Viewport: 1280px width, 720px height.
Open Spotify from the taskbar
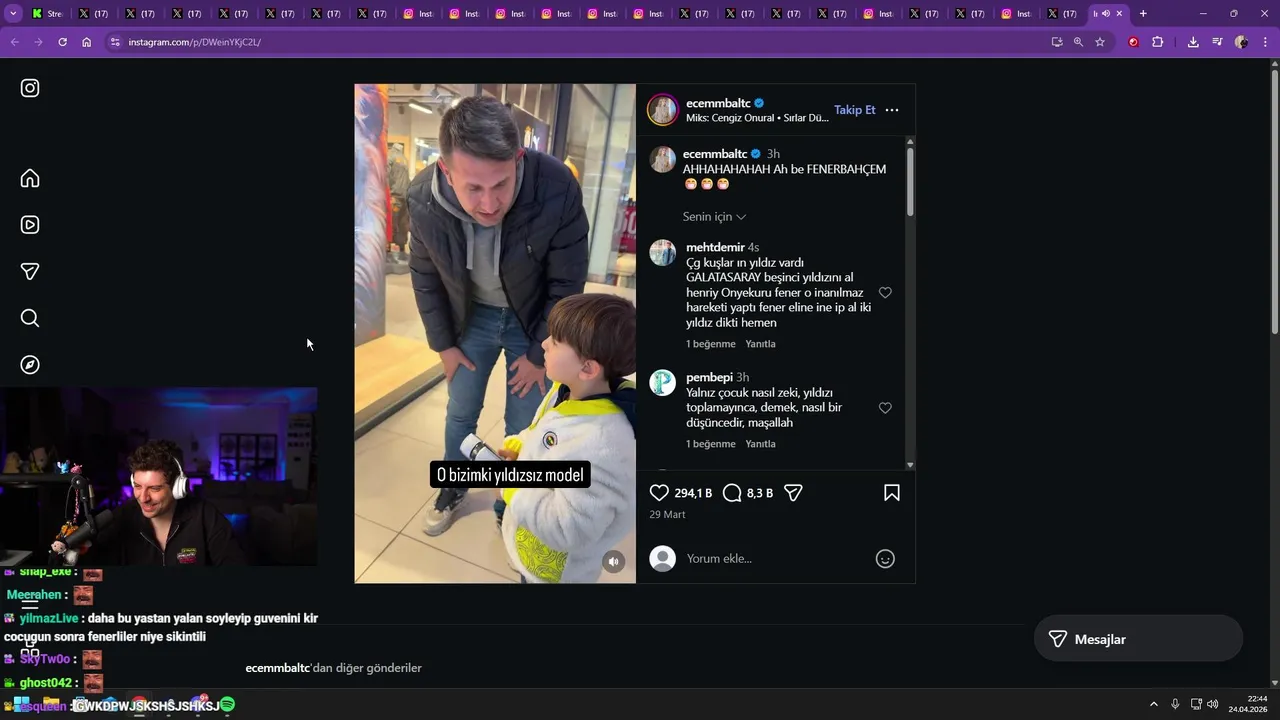point(227,704)
